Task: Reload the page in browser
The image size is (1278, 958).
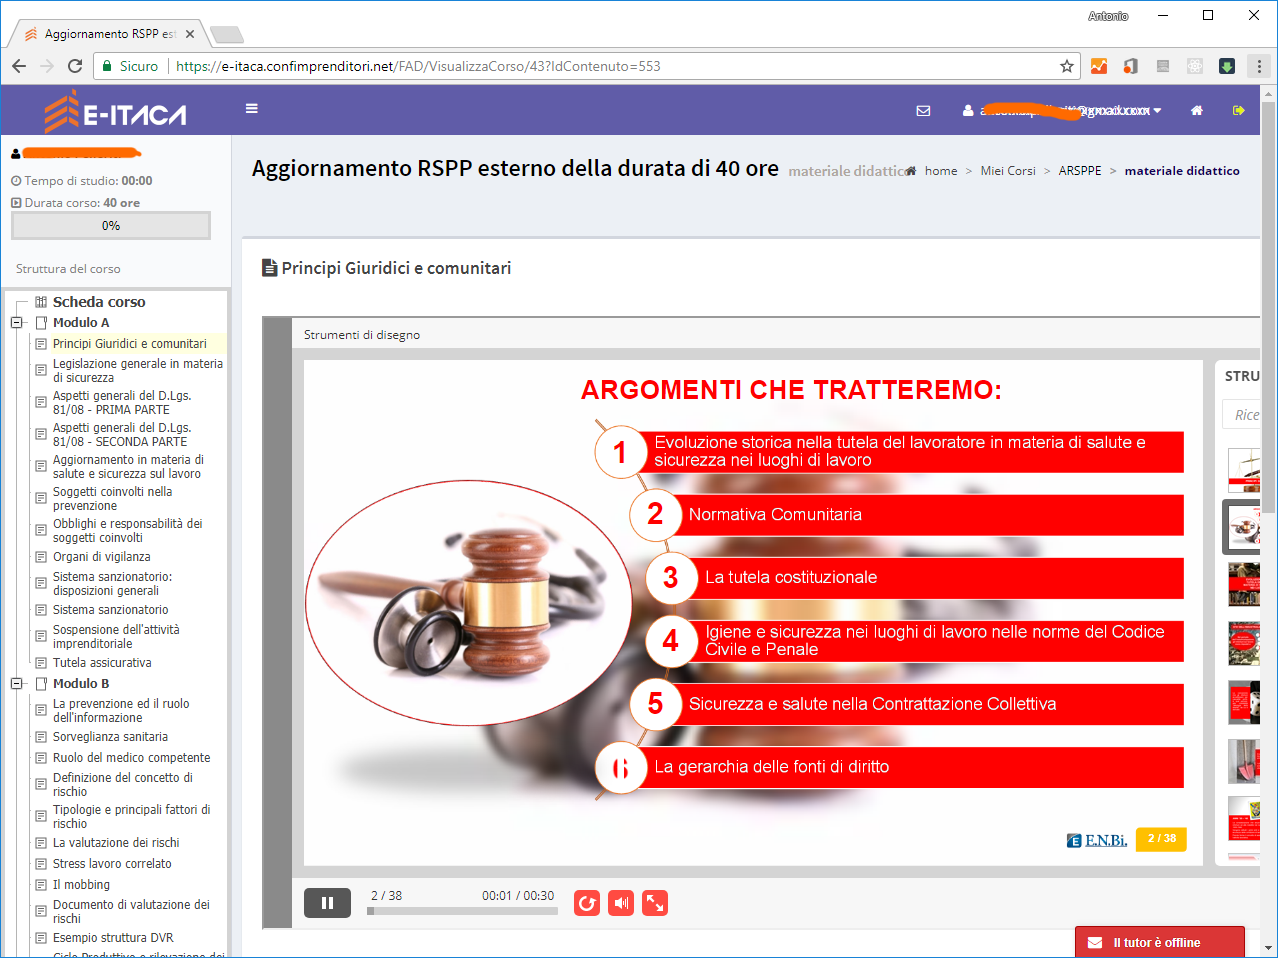Action: click(x=75, y=66)
